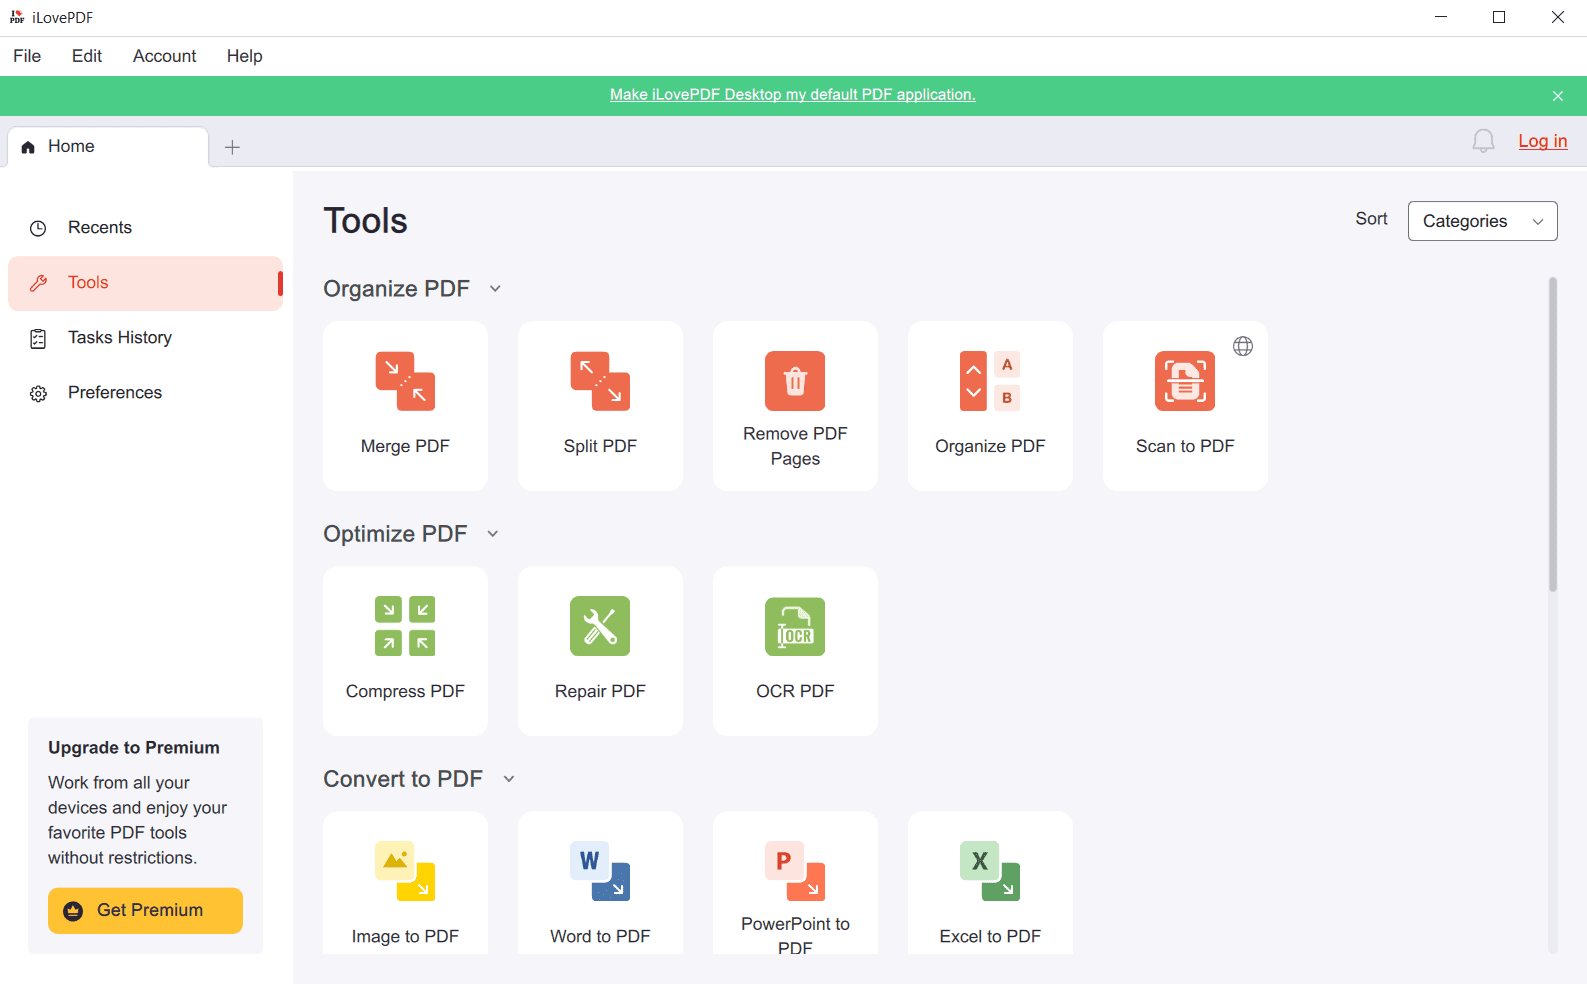
Task: Click the Excel to PDF label
Action: [990, 936]
